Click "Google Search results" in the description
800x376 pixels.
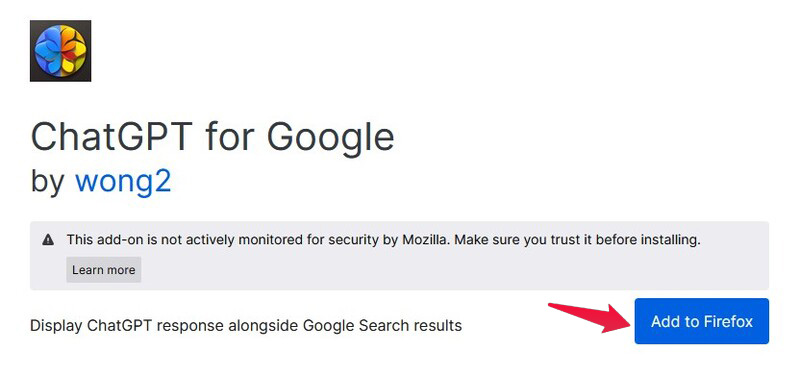383,325
